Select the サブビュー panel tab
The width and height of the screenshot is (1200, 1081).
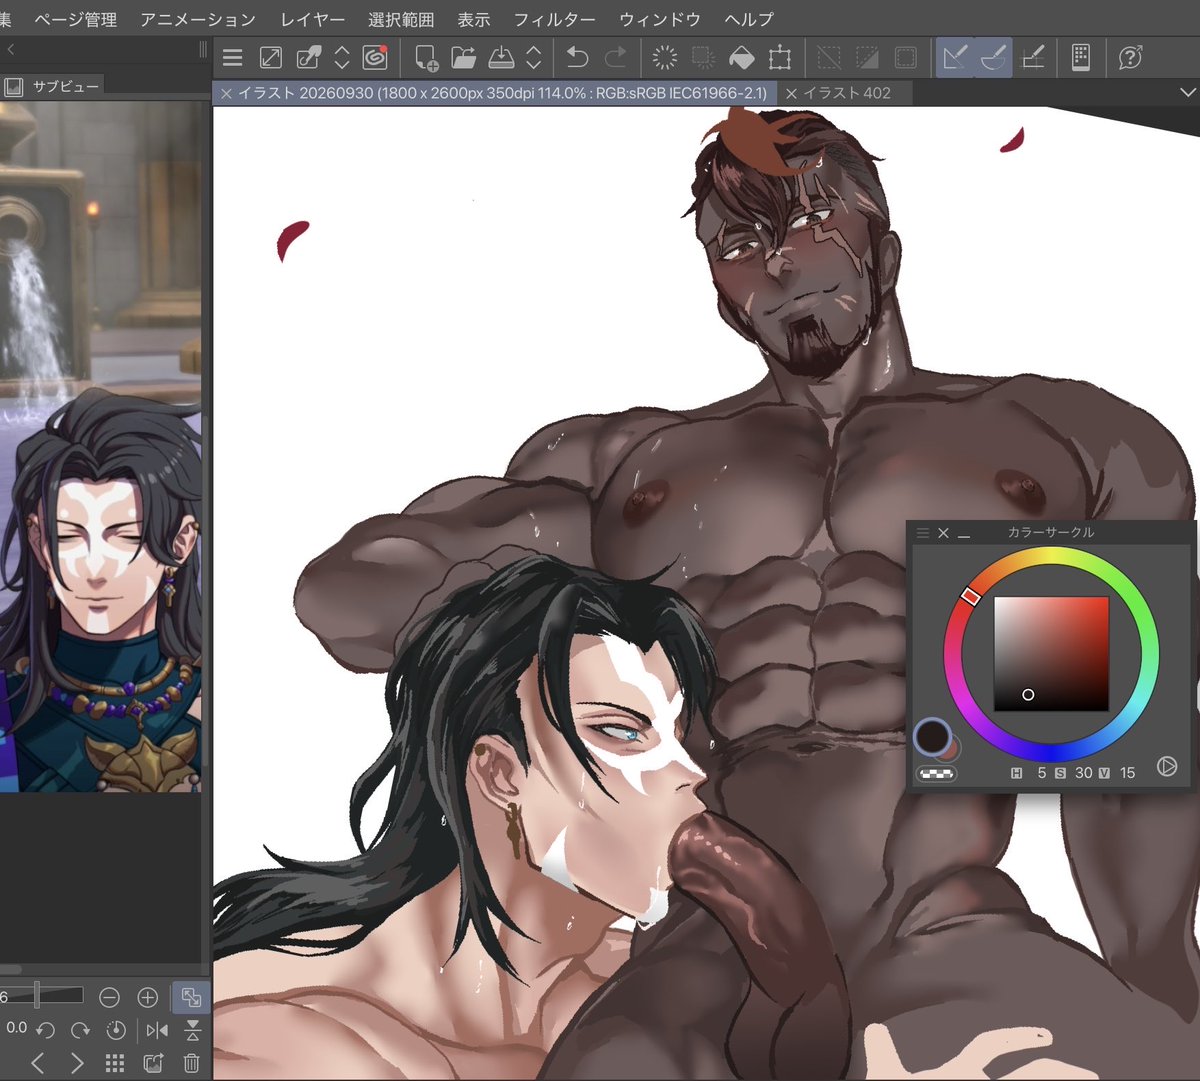(x=54, y=87)
